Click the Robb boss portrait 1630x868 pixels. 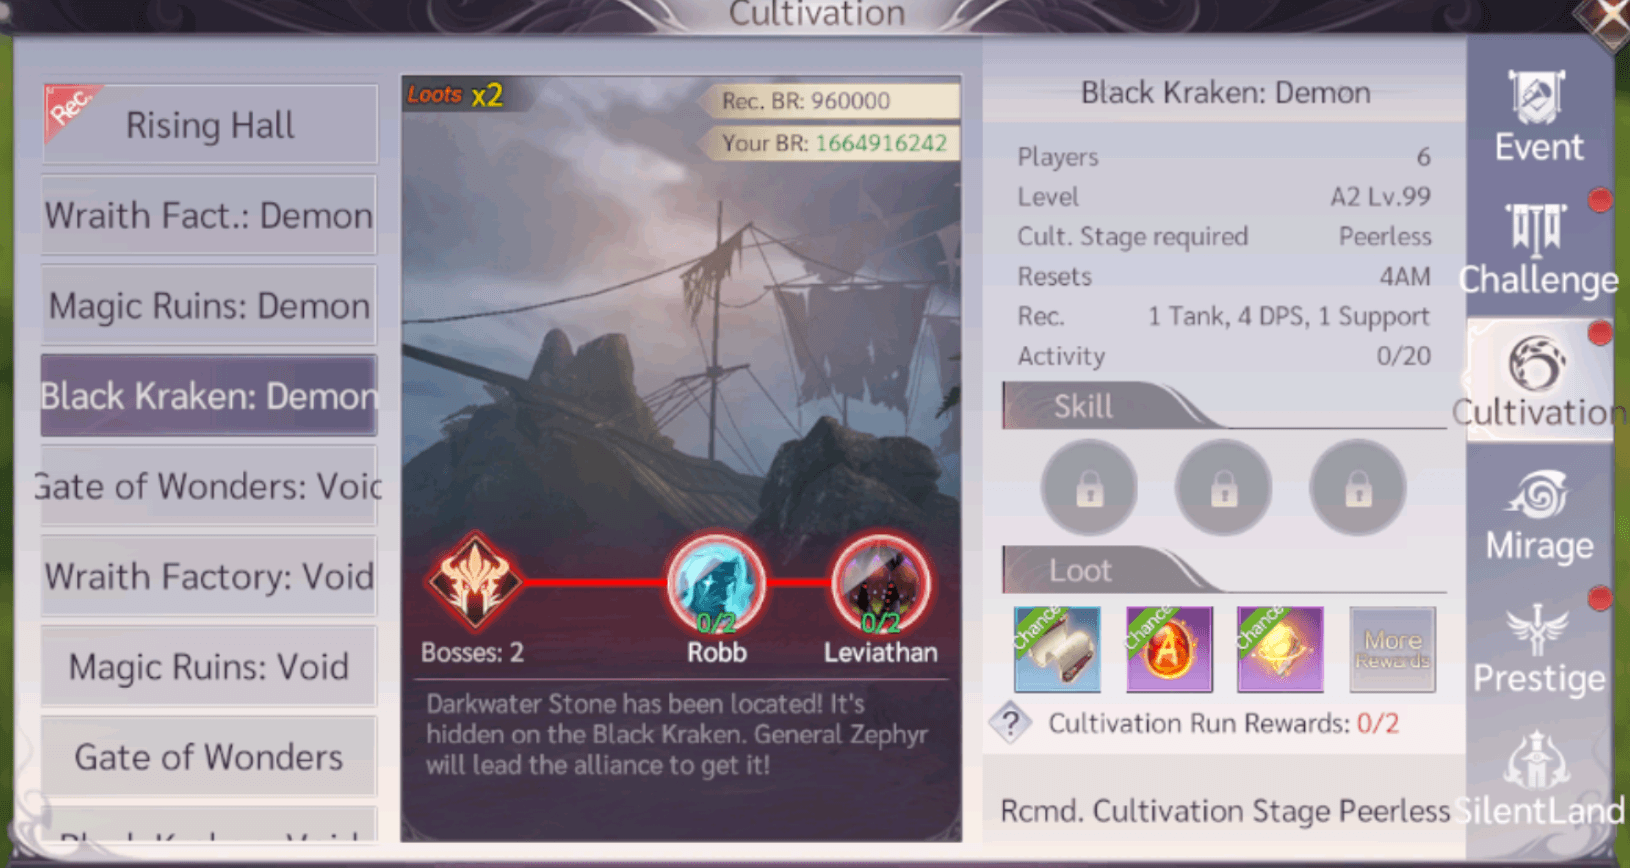(716, 584)
